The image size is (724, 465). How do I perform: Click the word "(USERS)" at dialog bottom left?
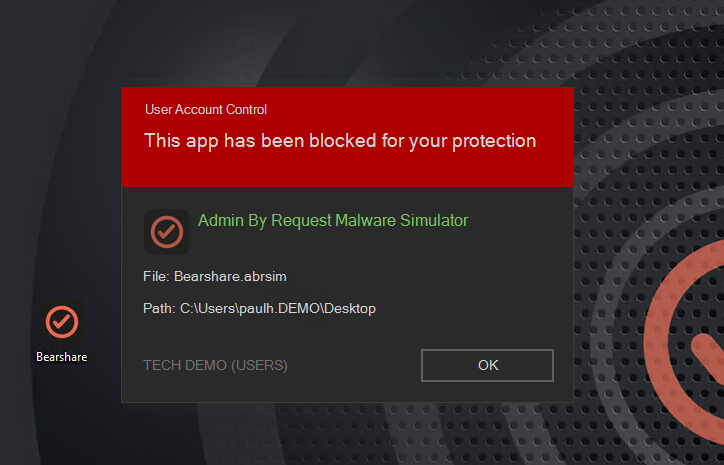click(x=259, y=365)
